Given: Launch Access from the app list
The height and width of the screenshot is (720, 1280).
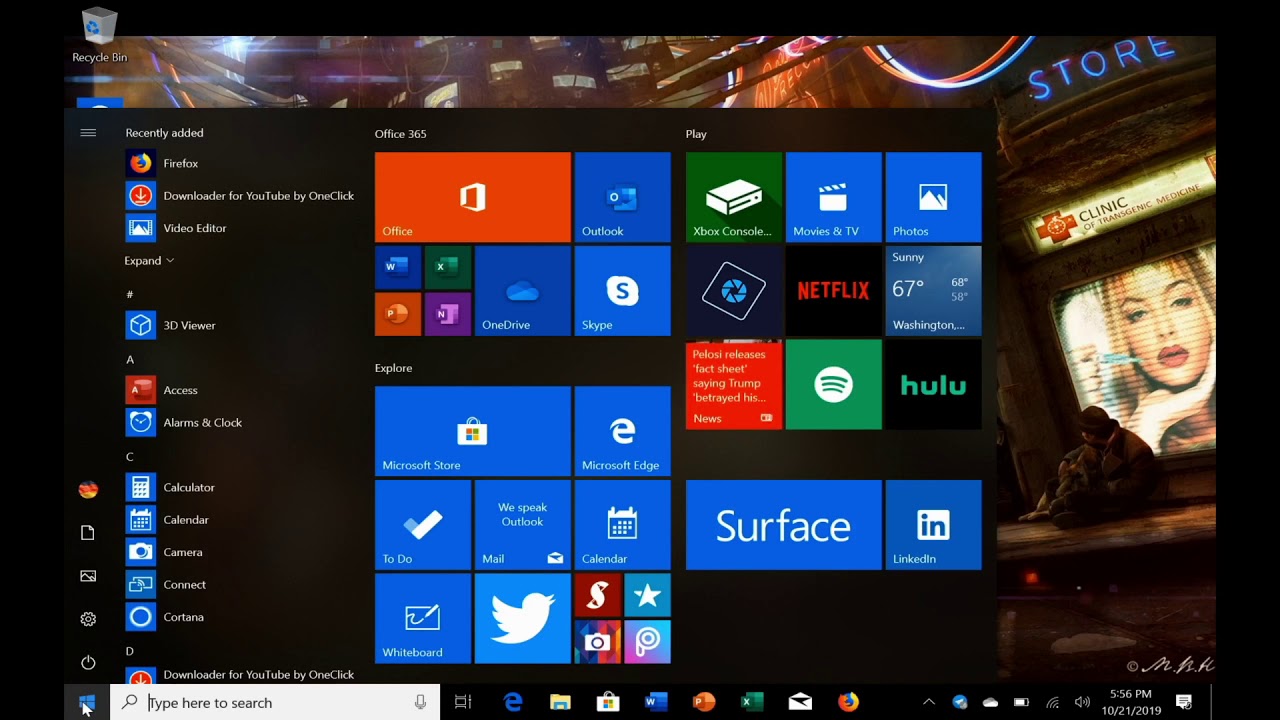Looking at the screenshot, I should (240, 390).
